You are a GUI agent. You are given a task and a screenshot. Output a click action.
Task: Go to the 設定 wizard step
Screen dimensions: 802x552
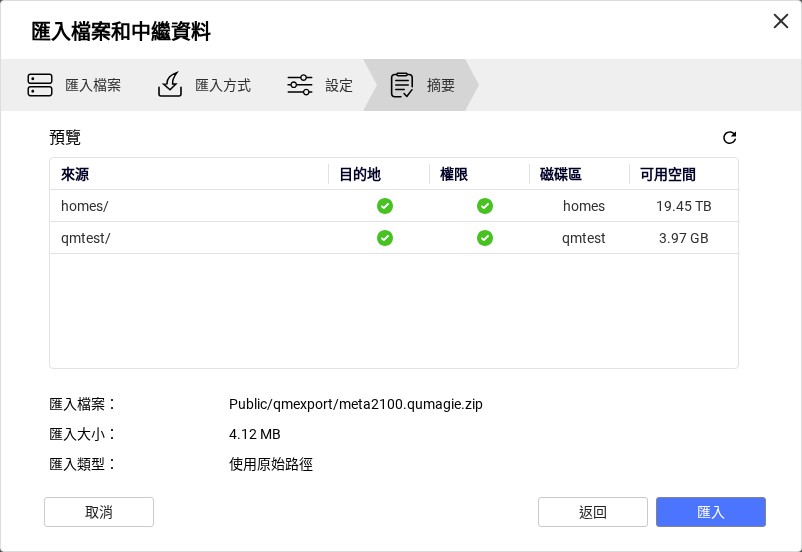(x=320, y=85)
